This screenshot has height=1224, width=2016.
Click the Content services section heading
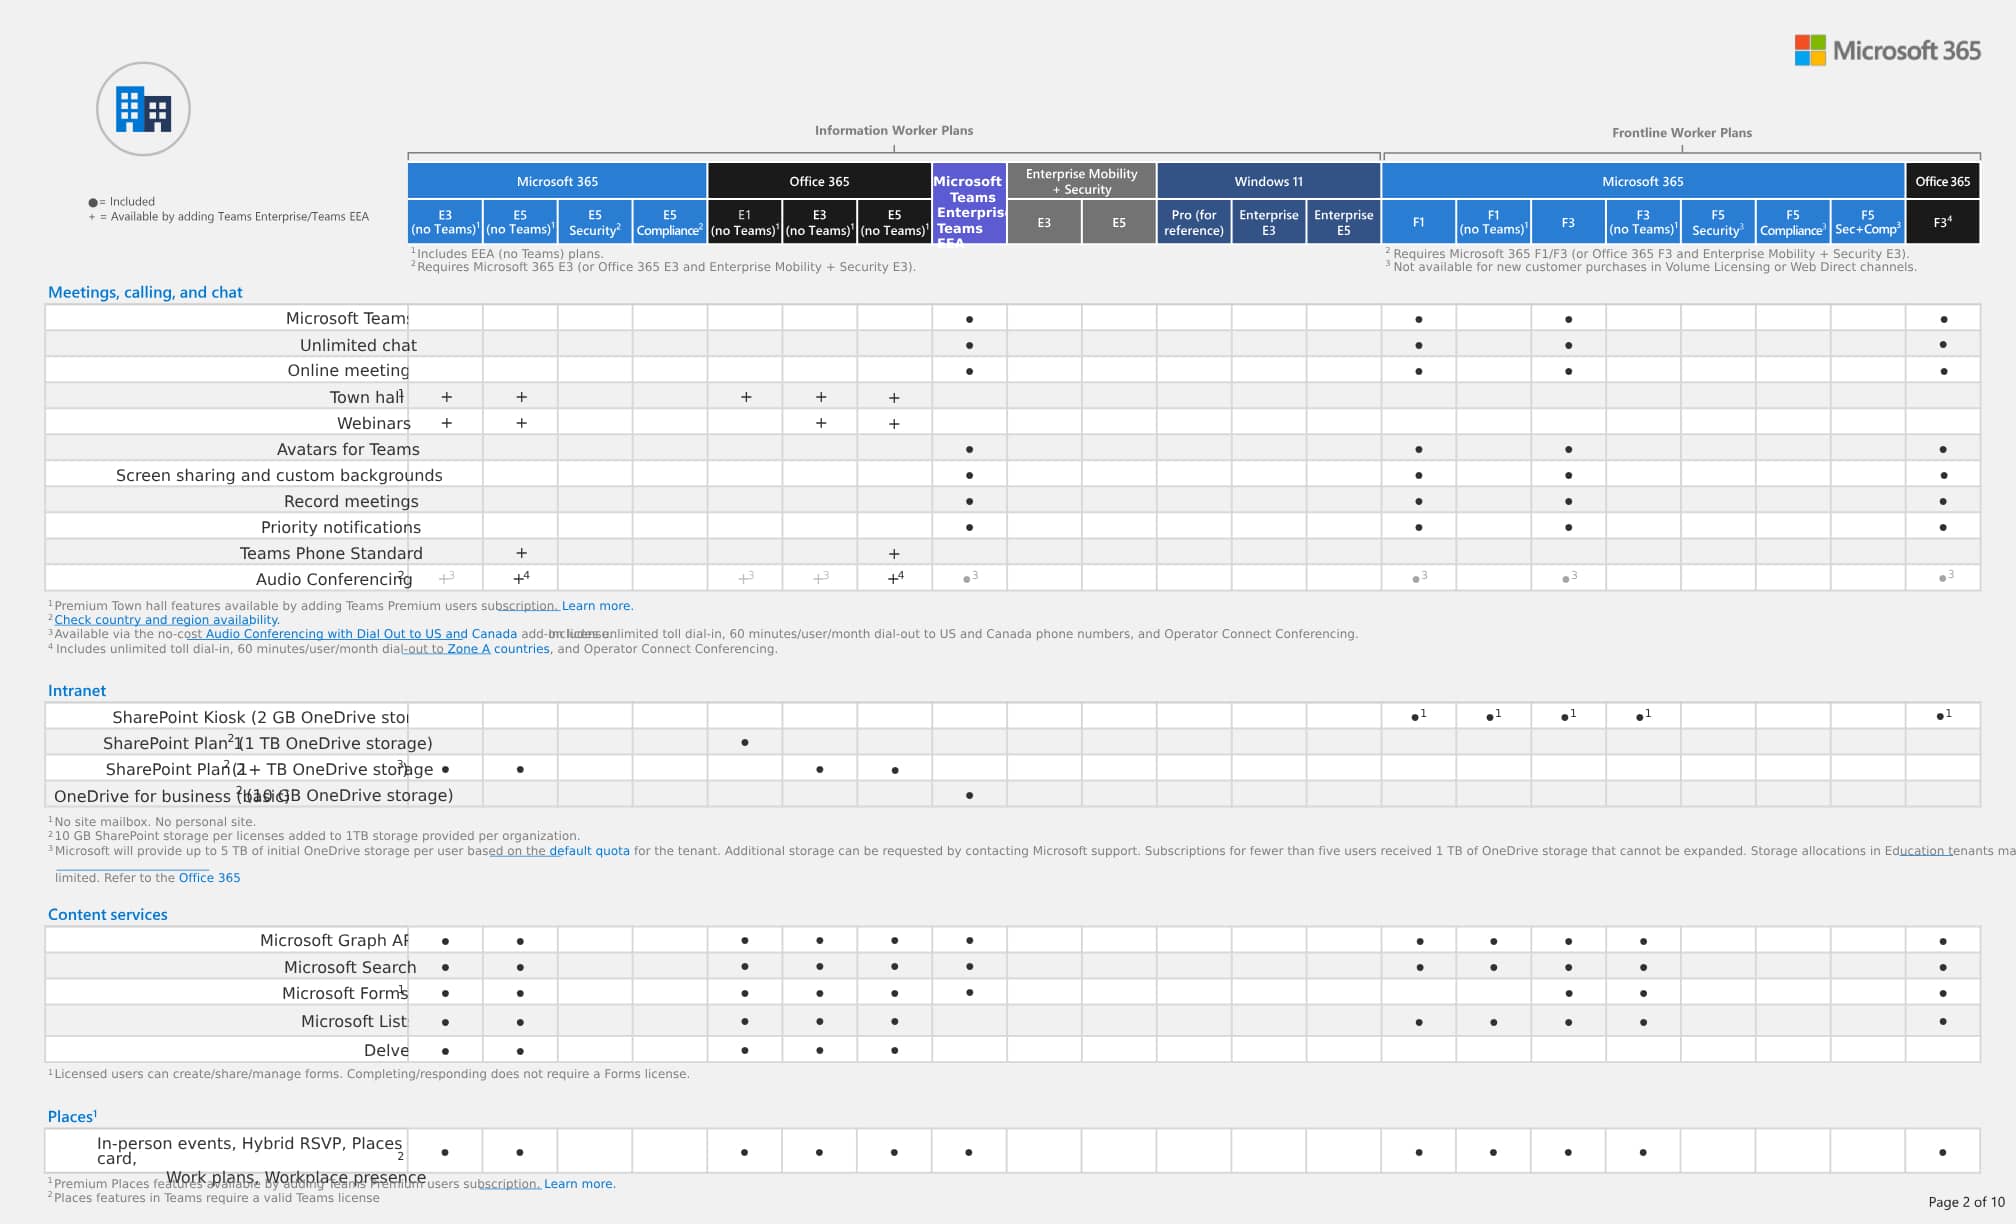coord(108,915)
